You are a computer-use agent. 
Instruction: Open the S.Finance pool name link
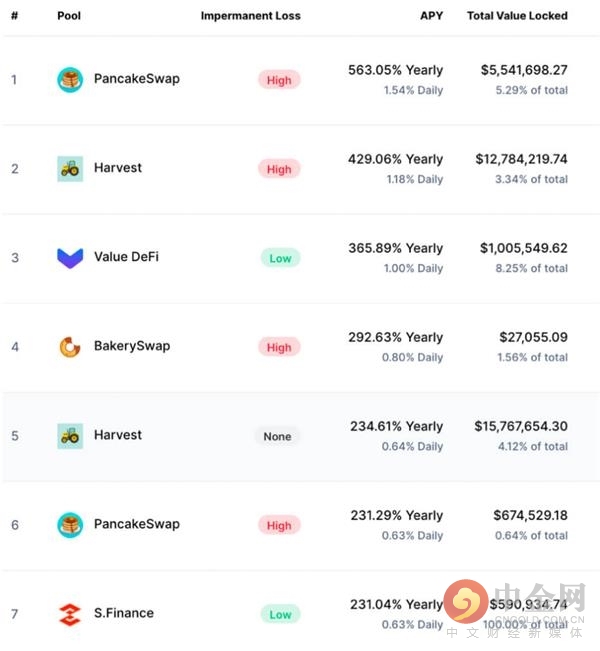124,613
